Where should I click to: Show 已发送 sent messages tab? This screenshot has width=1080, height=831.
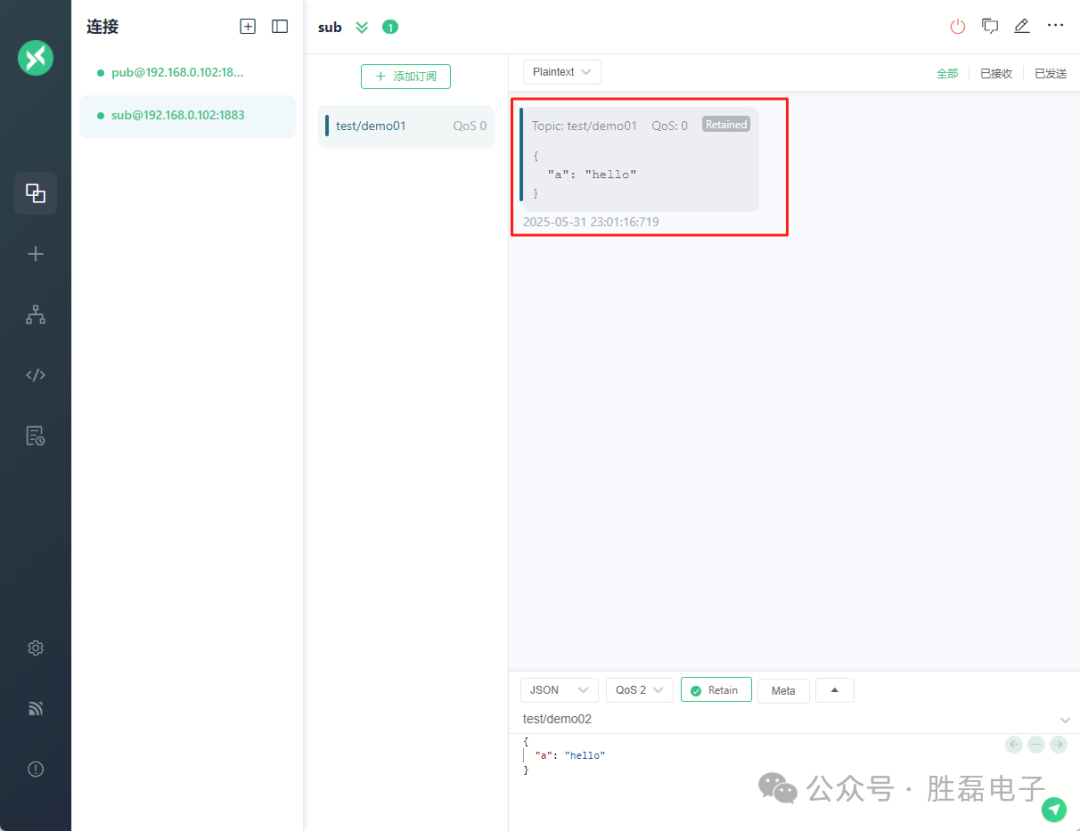1050,74
